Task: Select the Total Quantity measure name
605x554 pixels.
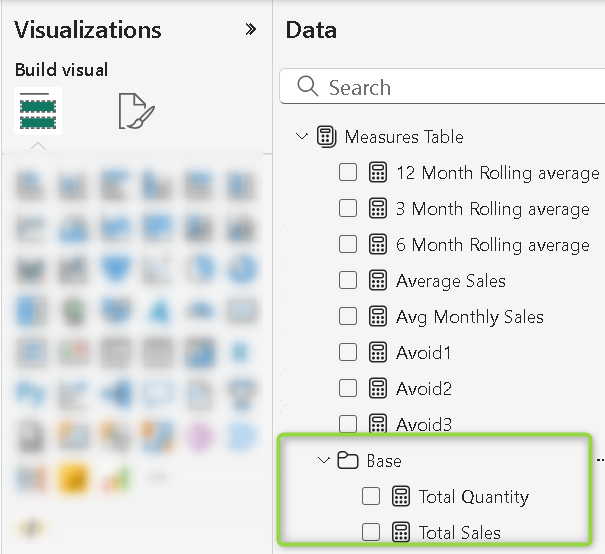Action: tap(474, 497)
